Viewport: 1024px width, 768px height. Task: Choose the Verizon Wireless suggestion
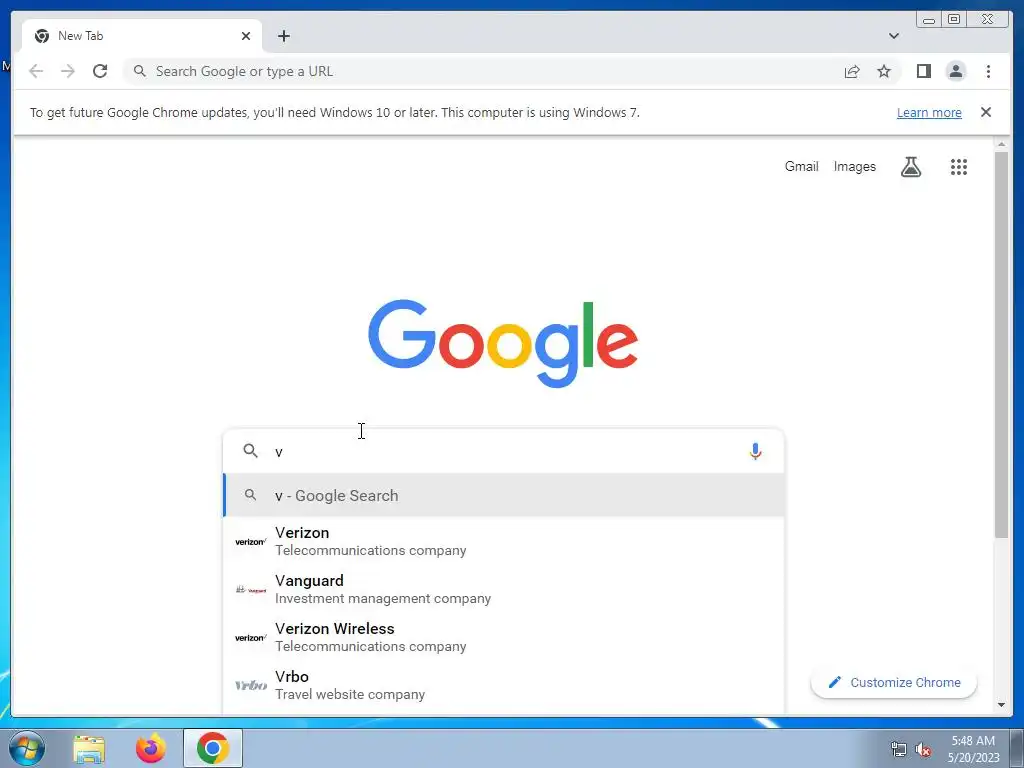(503, 637)
